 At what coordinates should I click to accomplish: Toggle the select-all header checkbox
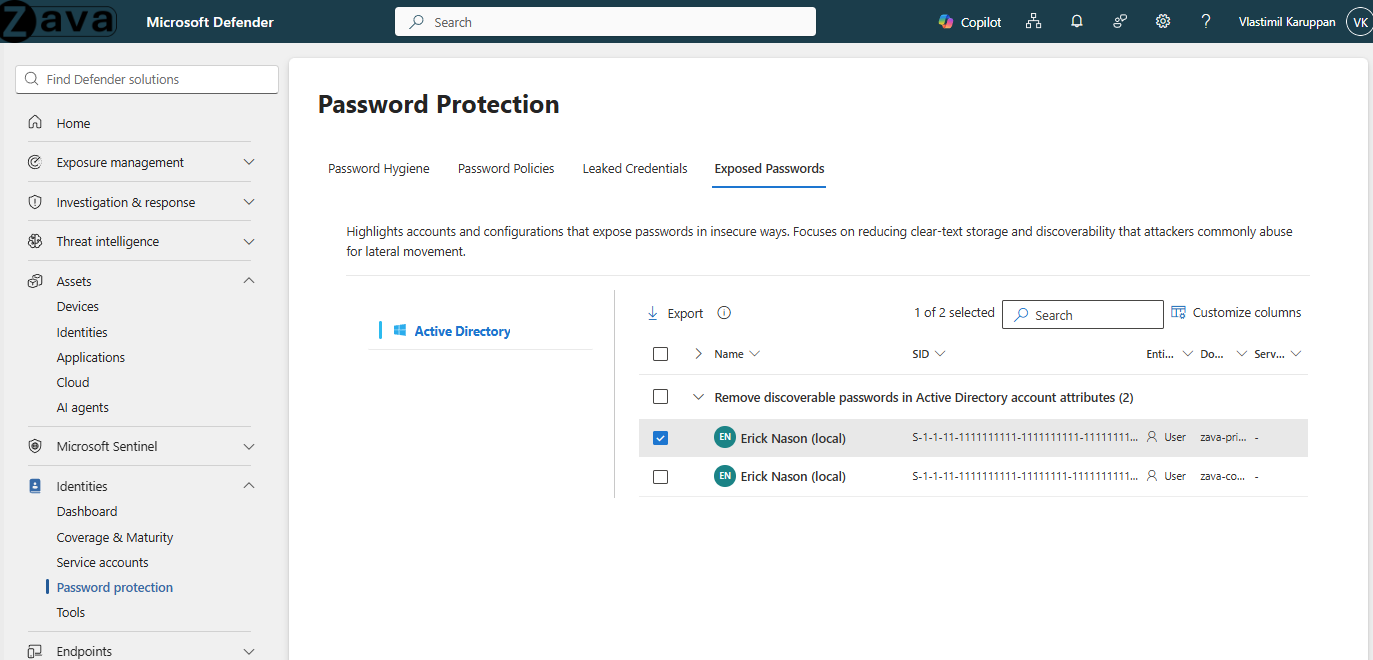660,354
